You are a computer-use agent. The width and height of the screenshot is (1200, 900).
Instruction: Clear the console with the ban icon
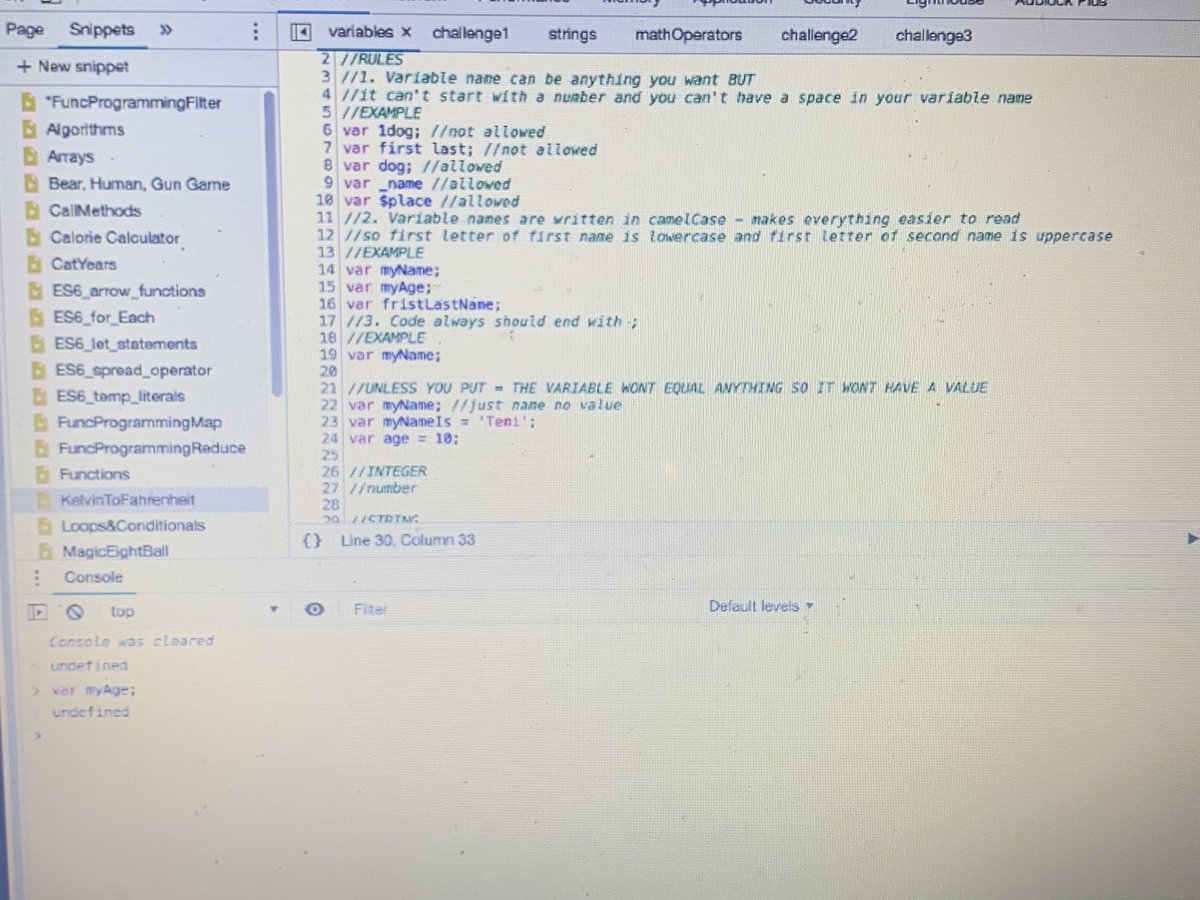[75, 611]
